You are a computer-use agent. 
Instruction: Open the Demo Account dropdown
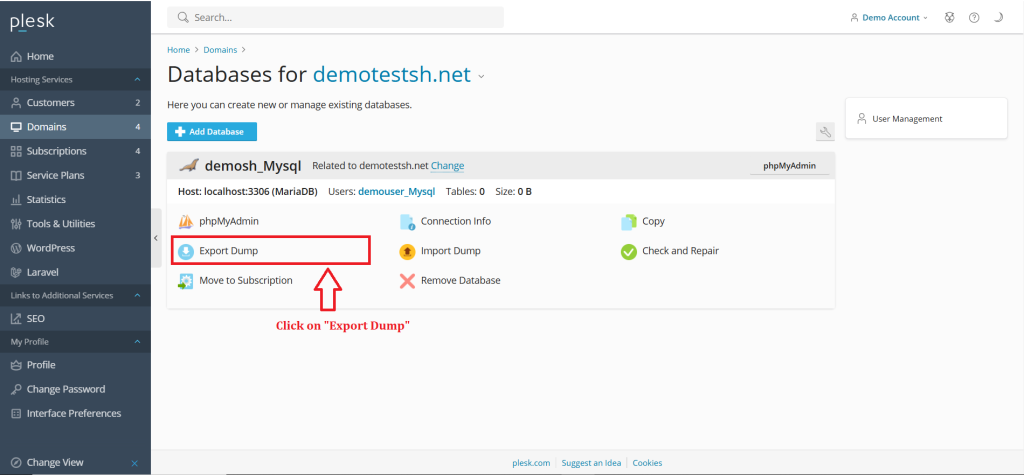tap(889, 18)
